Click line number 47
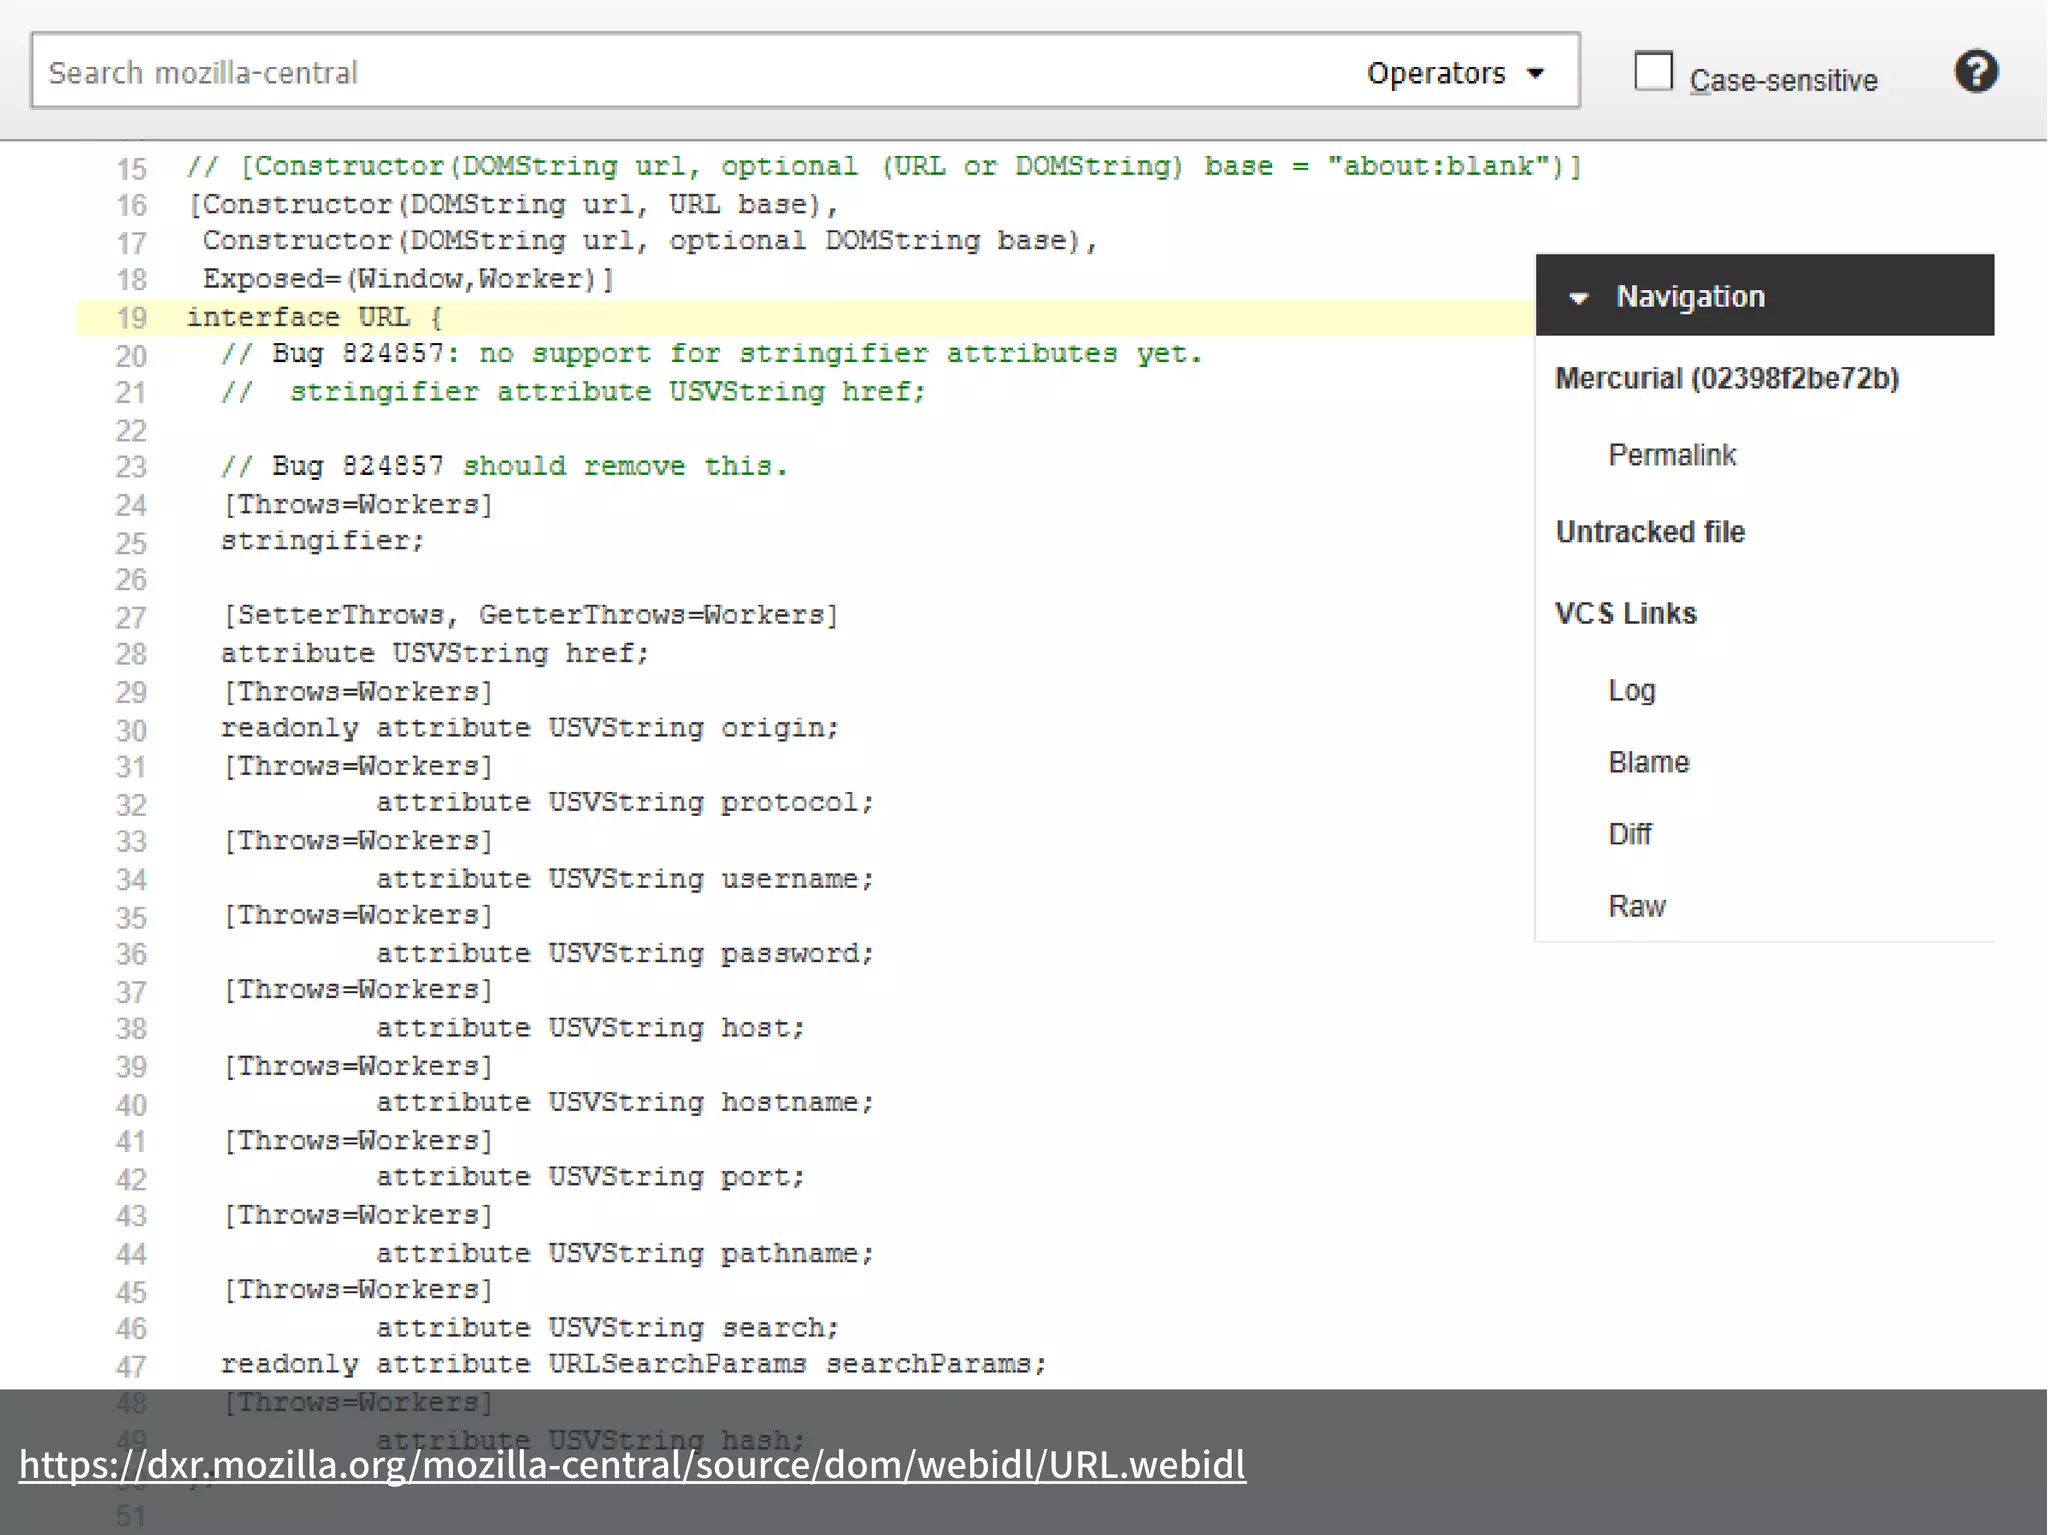The height and width of the screenshot is (1535, 2048). click(131, 1366)
